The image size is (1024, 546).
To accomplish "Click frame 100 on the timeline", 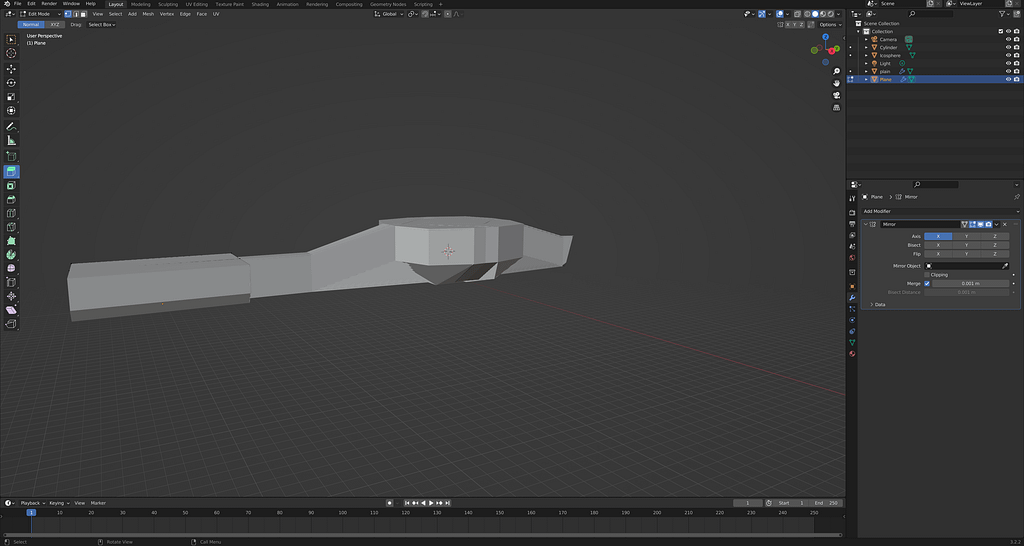I will [342, 512].
